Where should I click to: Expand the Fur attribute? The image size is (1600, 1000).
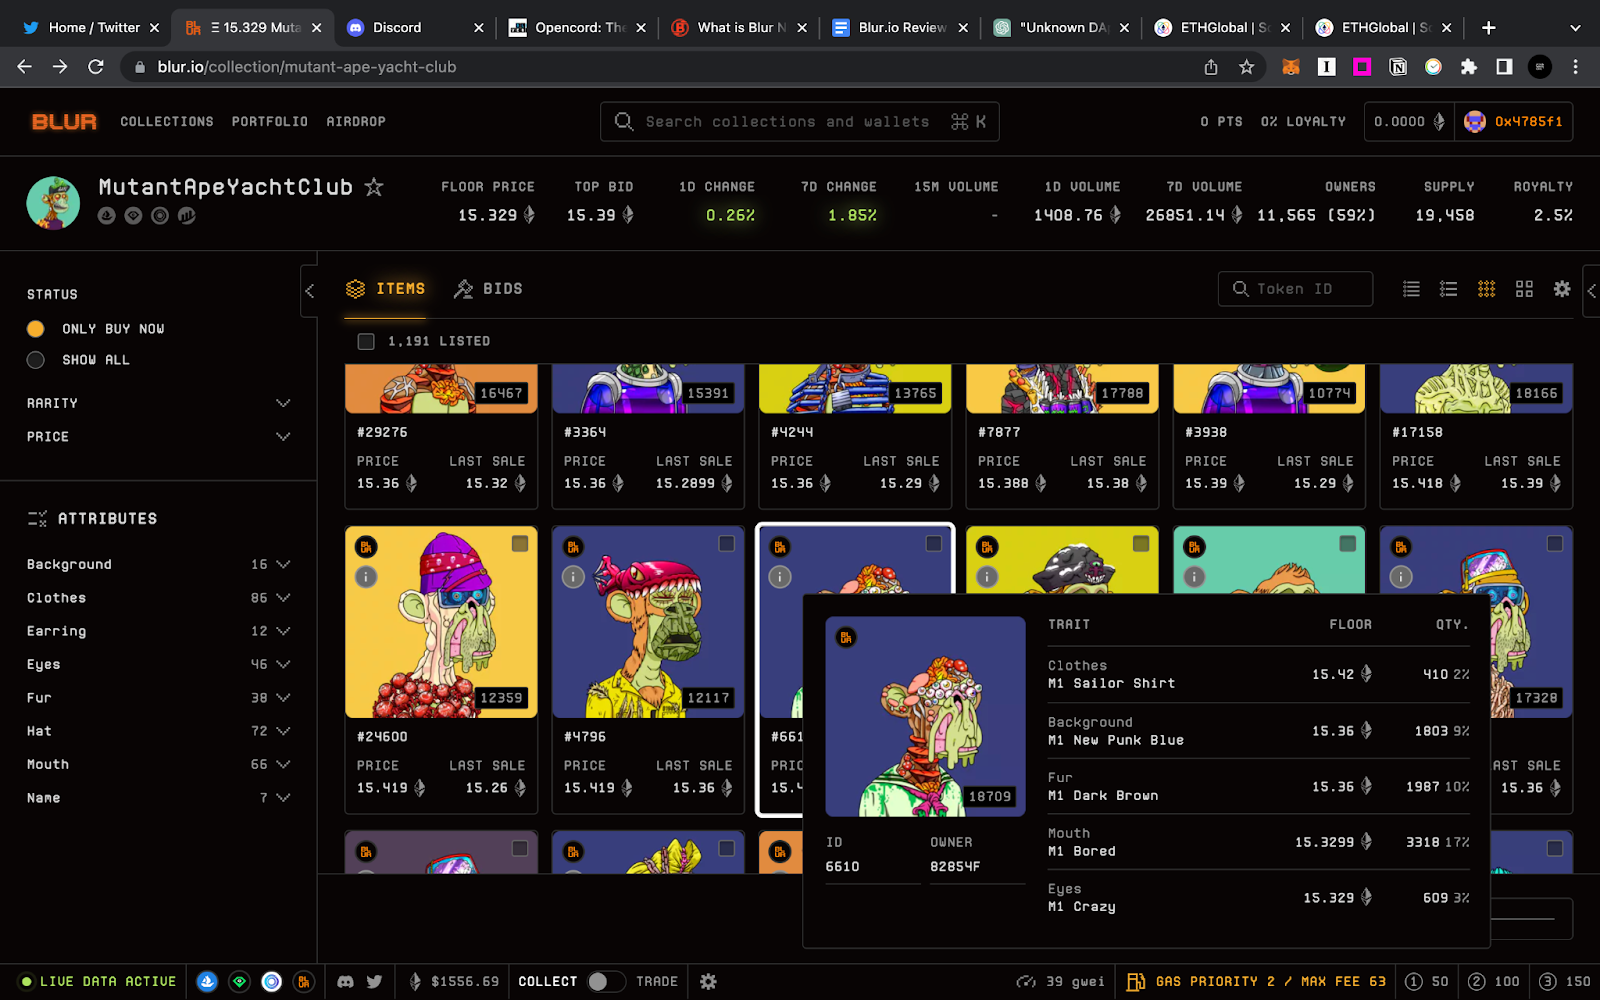158,698
